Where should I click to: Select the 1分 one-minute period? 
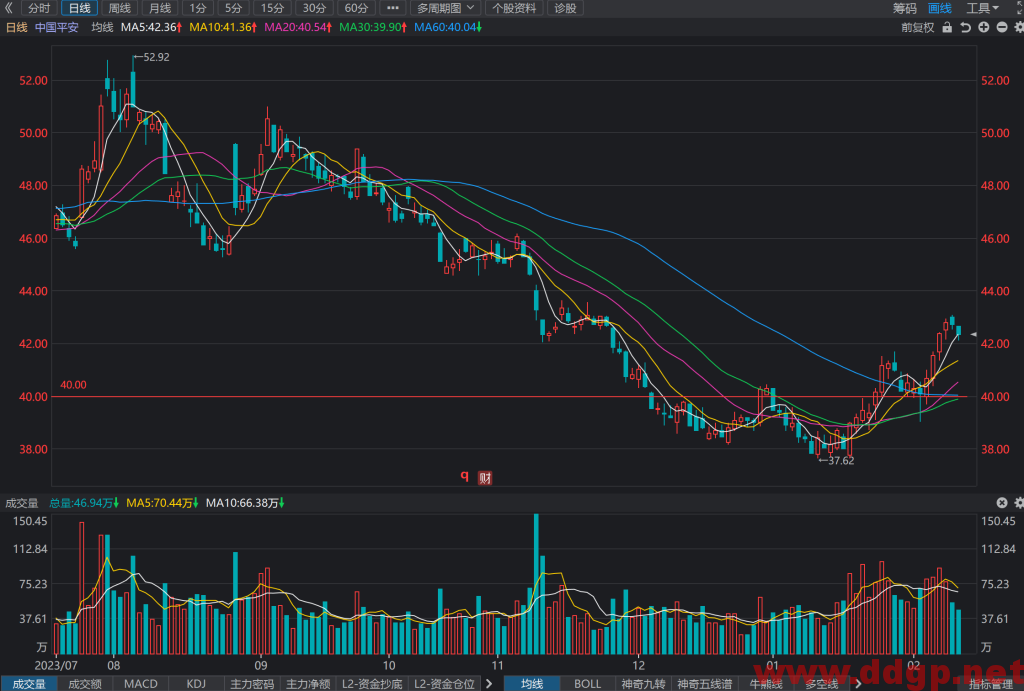click(198, 8)
